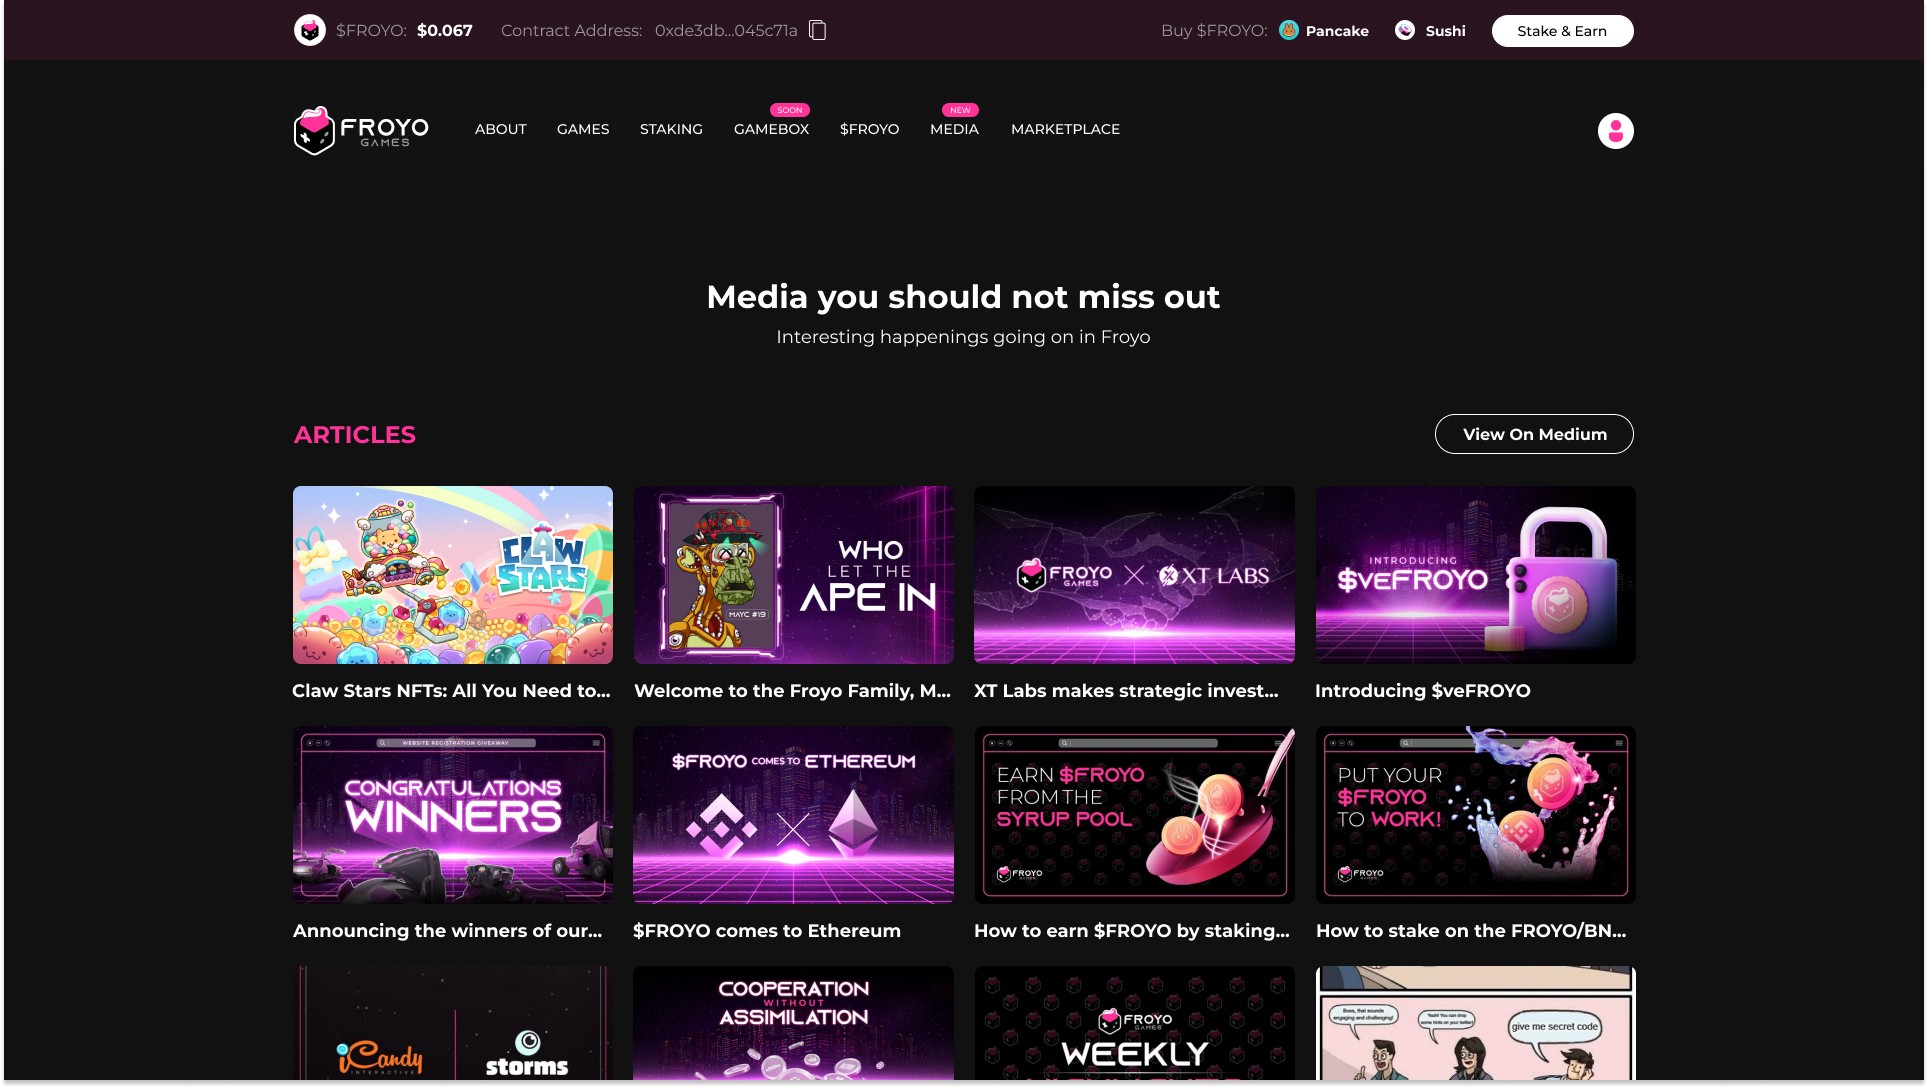
Task: Open the GAMEBOX nav item
Action: point(770,129)
